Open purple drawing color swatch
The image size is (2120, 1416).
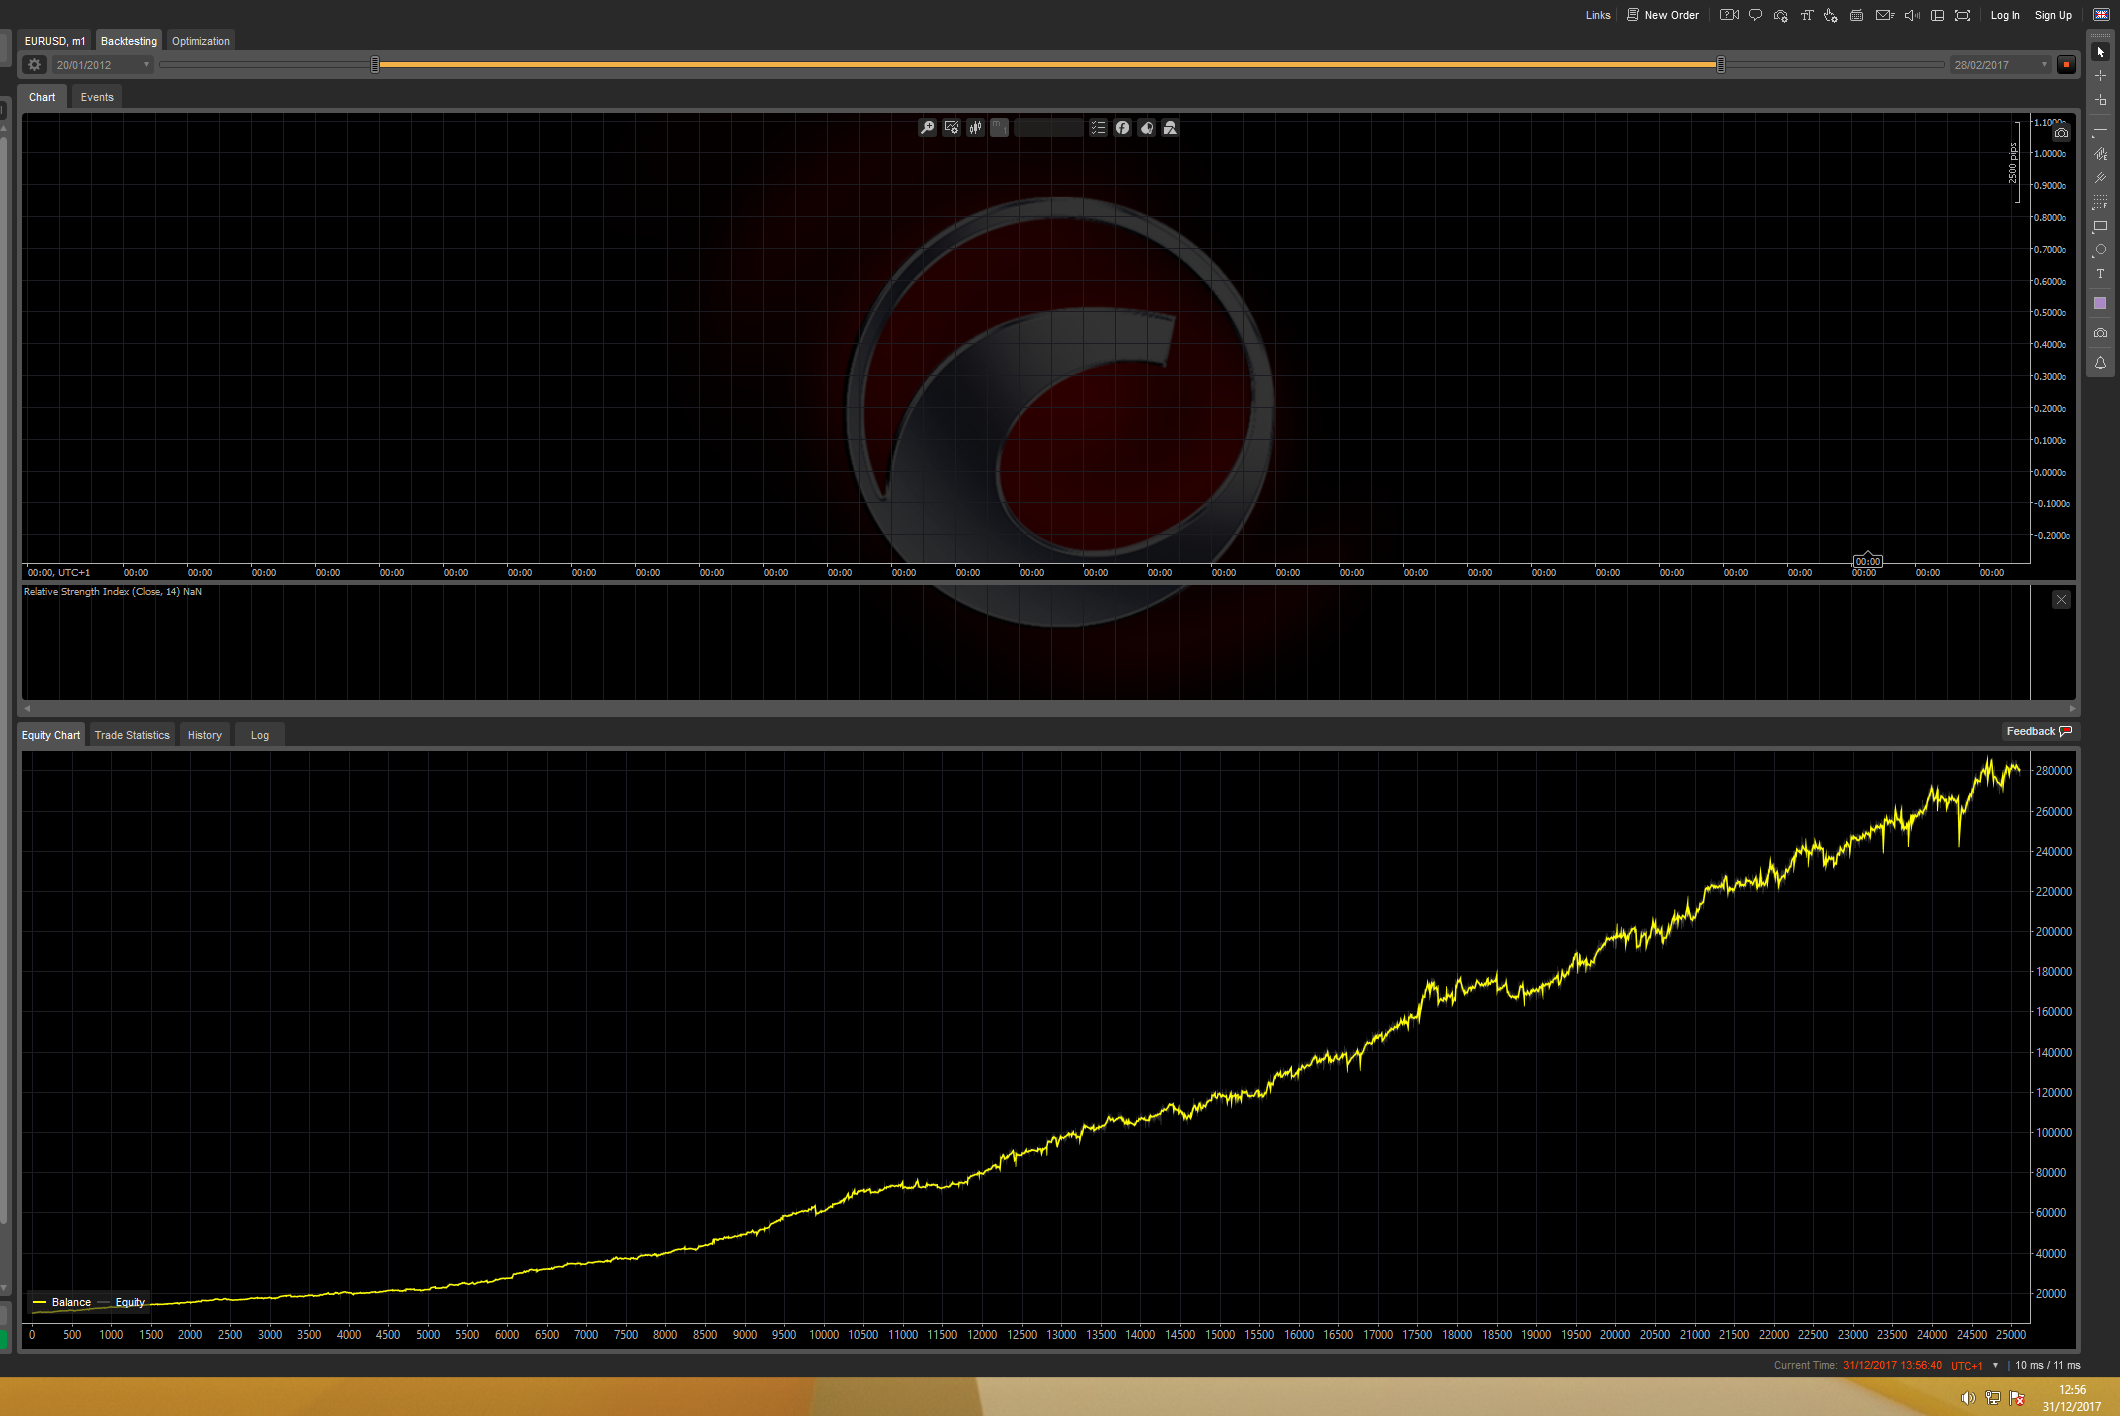2100,303
